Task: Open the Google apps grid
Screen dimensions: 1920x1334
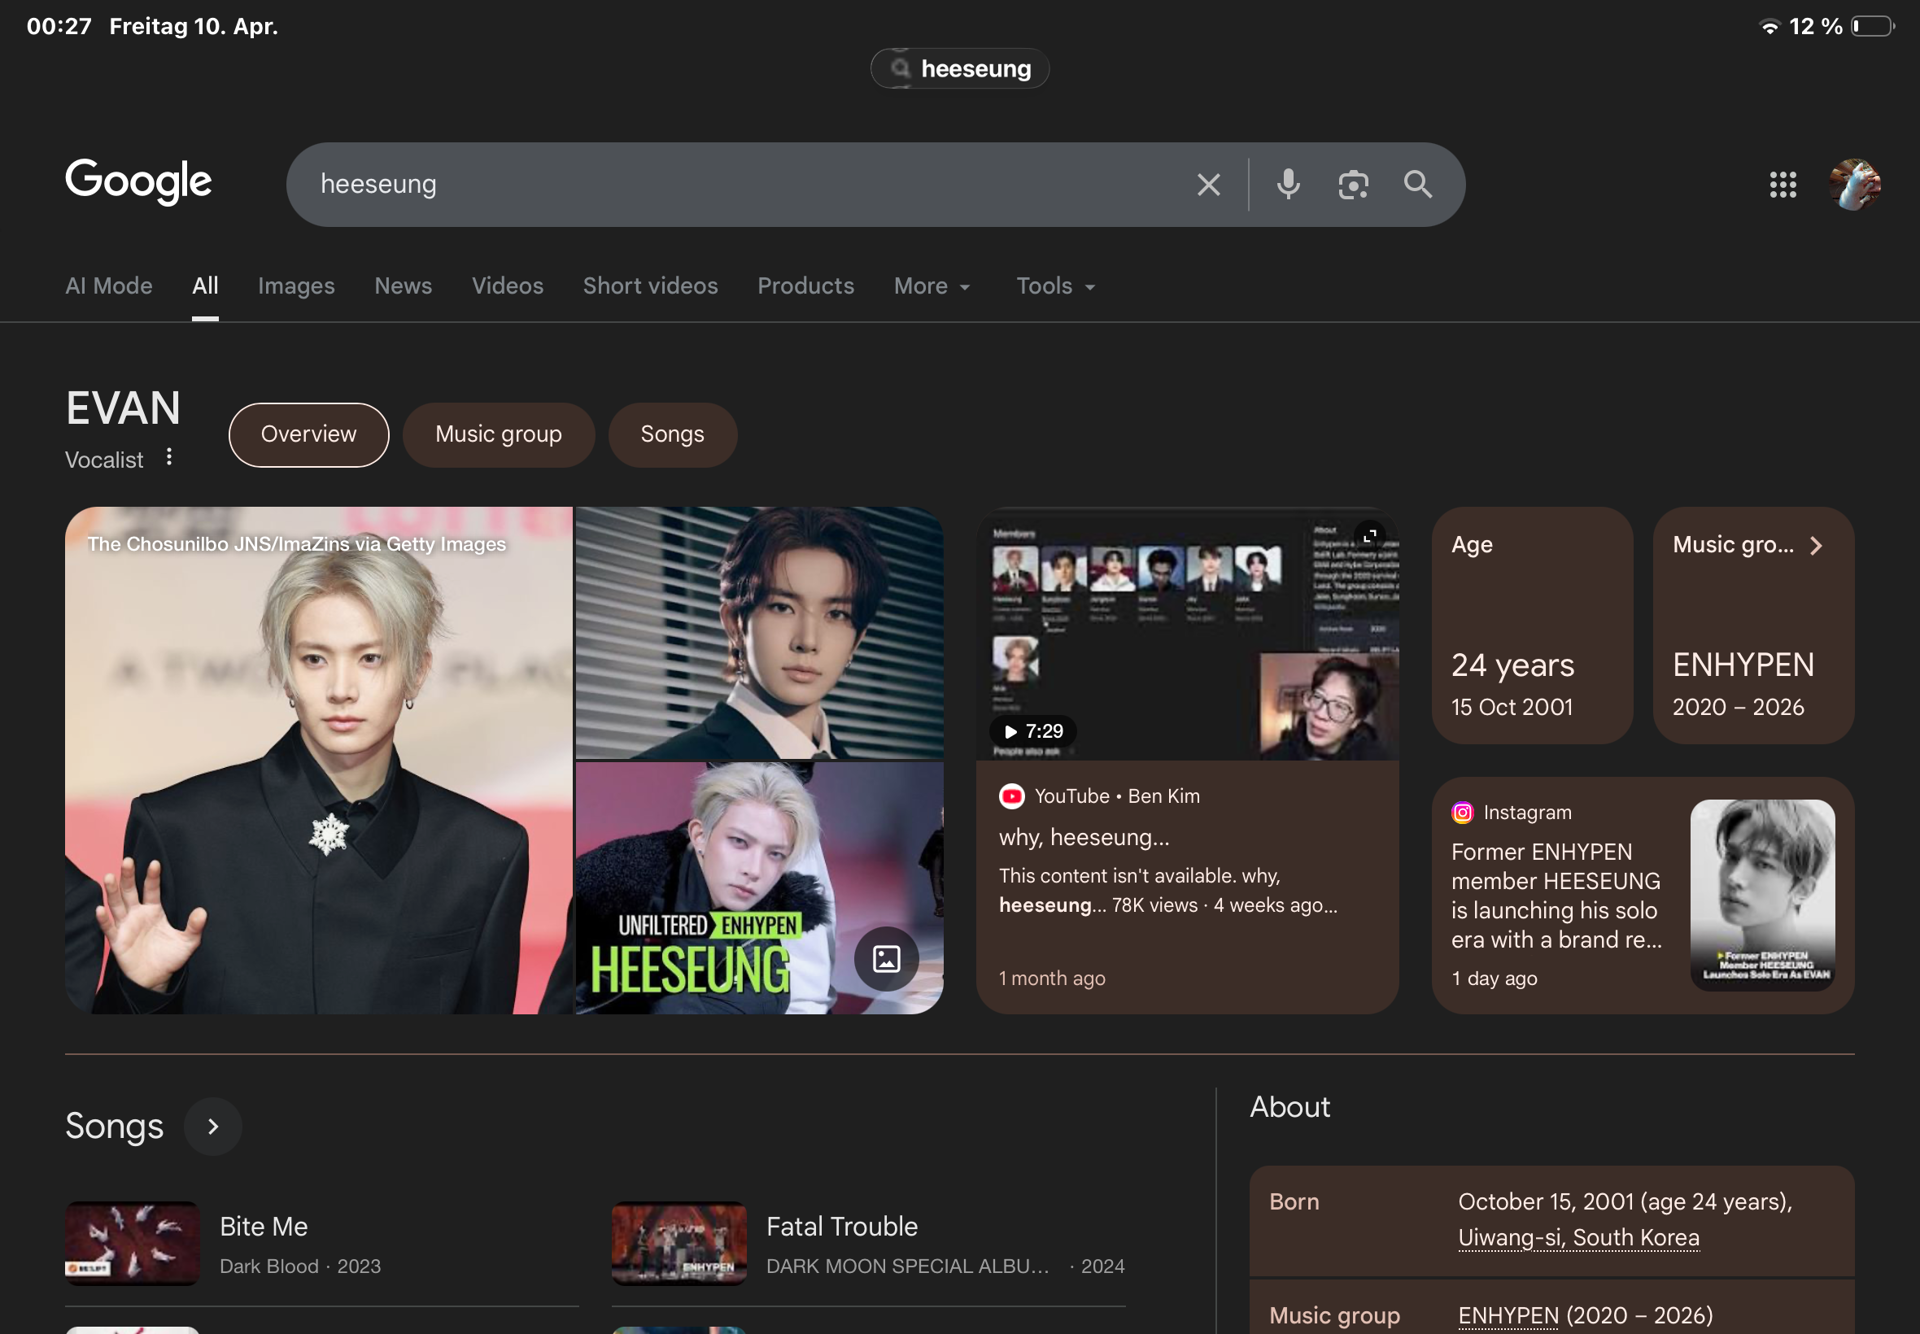Action: pyautogui.click(x=1782, y=184)
